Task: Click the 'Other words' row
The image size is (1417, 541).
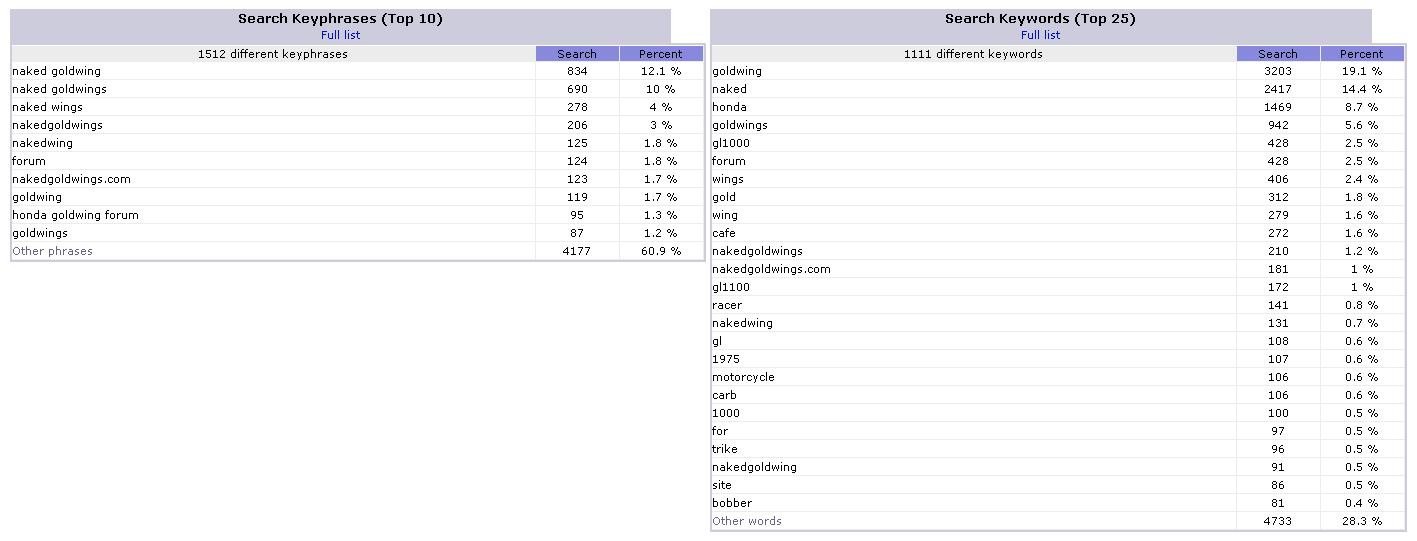Action: coord(1058,521)
